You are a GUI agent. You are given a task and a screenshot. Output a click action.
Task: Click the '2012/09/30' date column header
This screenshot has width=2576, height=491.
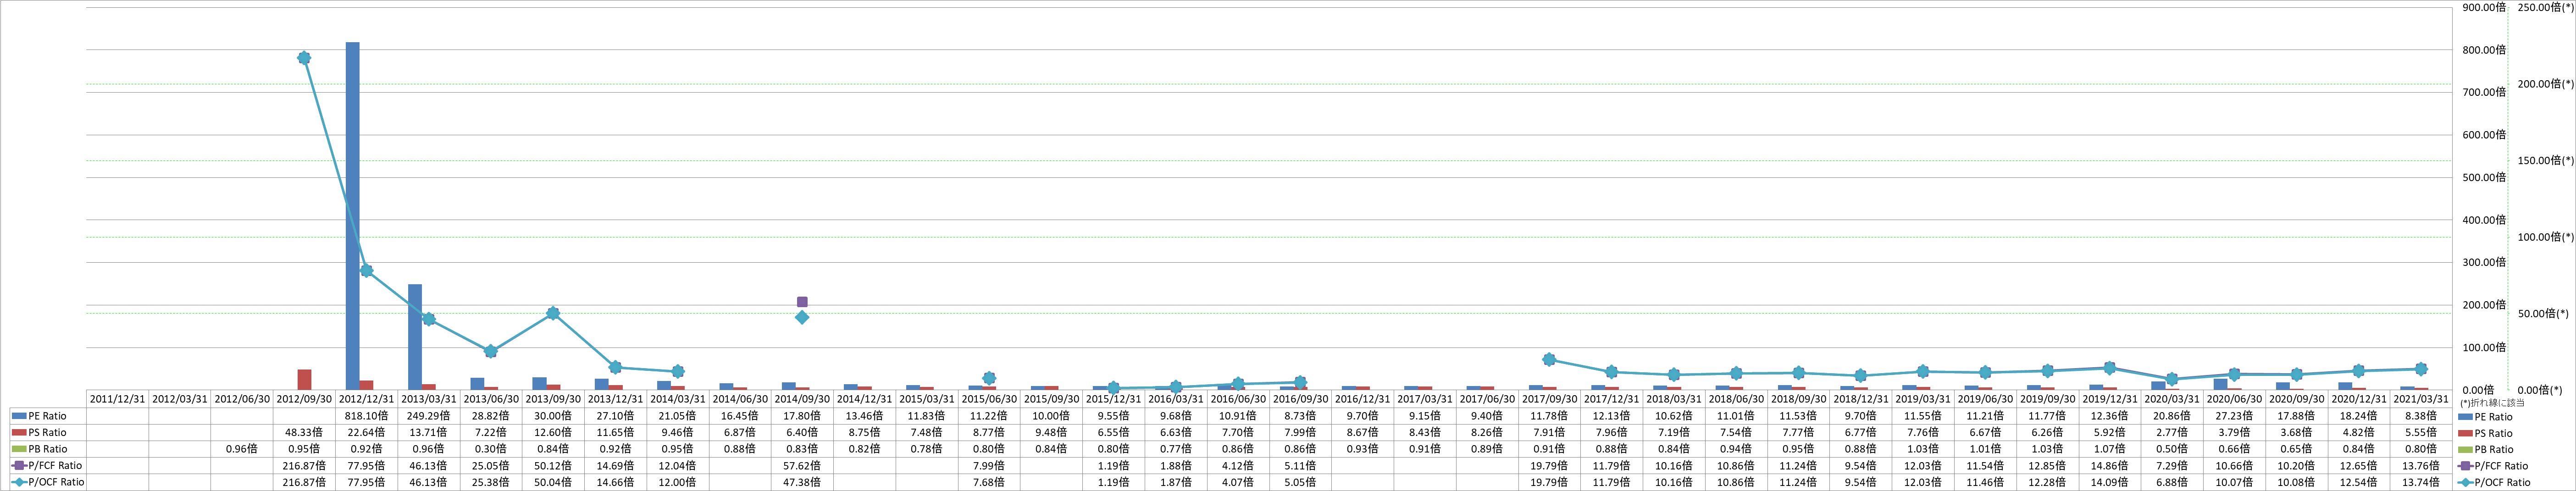(x=304, y=399)
